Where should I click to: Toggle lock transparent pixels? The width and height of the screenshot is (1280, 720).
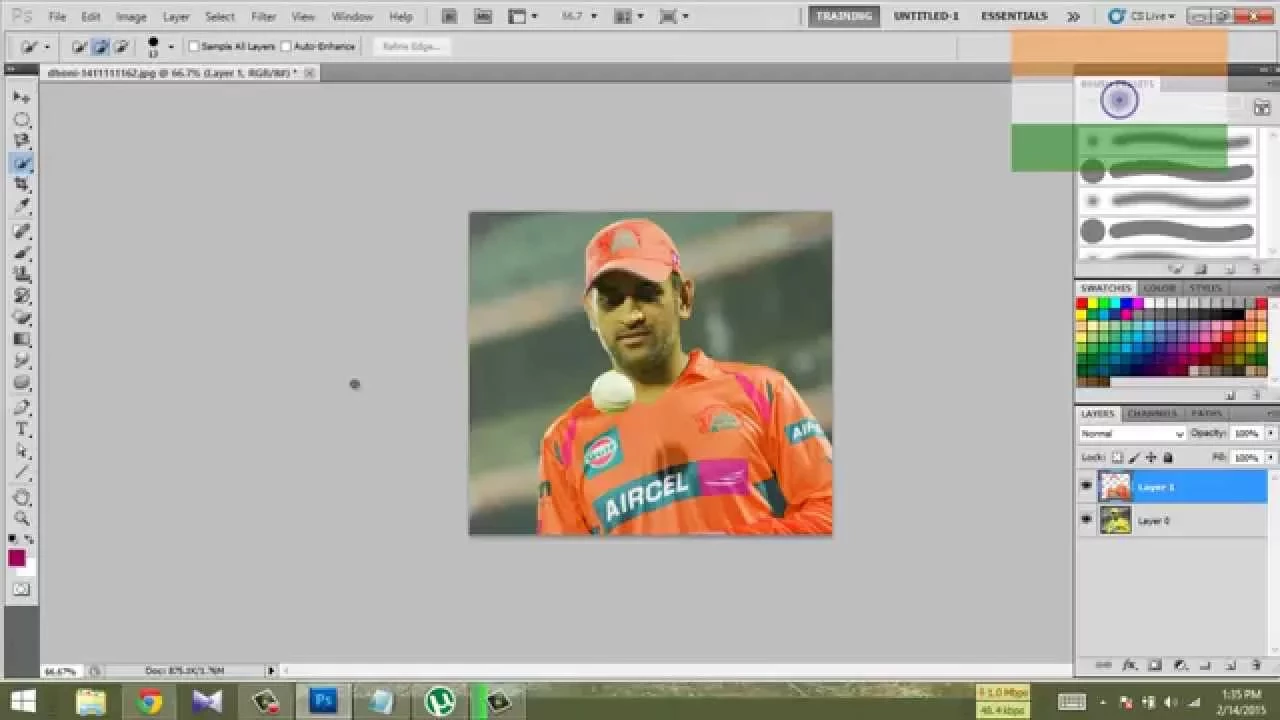click(x=1118, y=457)
